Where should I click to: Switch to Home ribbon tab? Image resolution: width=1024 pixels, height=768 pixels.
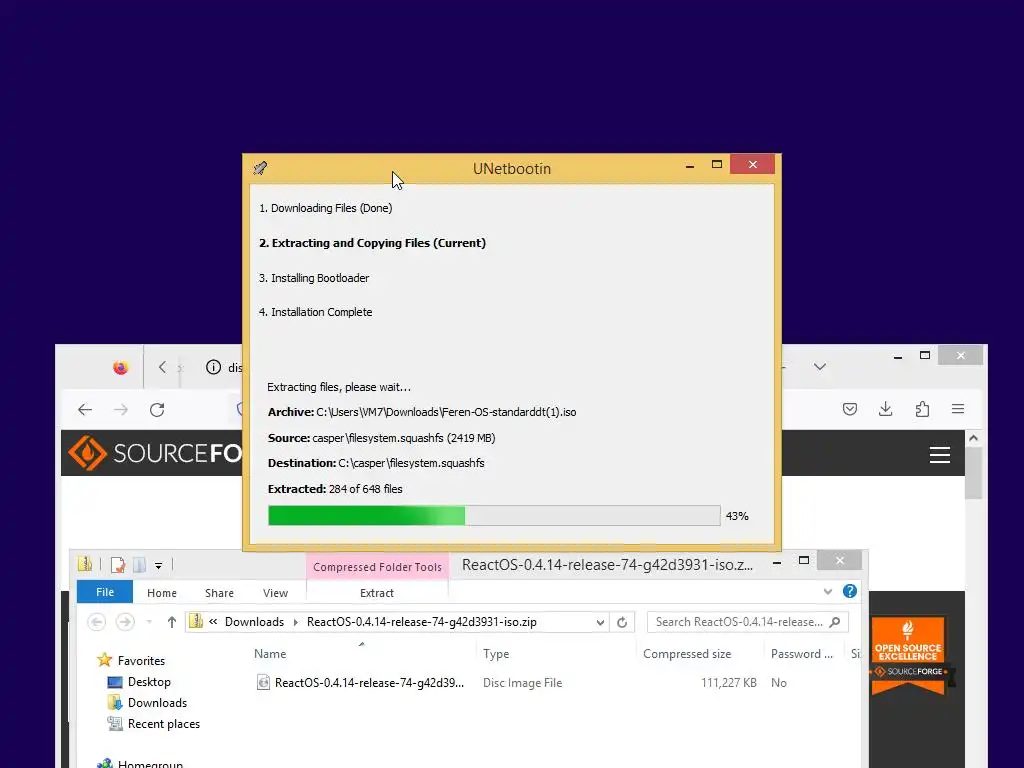162,593
